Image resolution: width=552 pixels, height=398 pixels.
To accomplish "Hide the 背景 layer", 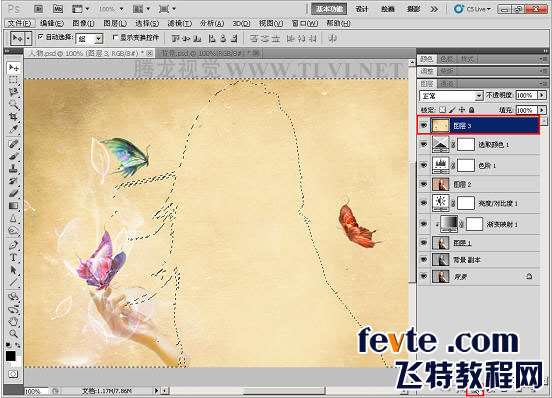I will pyautogui.click(x=424, y=276).
